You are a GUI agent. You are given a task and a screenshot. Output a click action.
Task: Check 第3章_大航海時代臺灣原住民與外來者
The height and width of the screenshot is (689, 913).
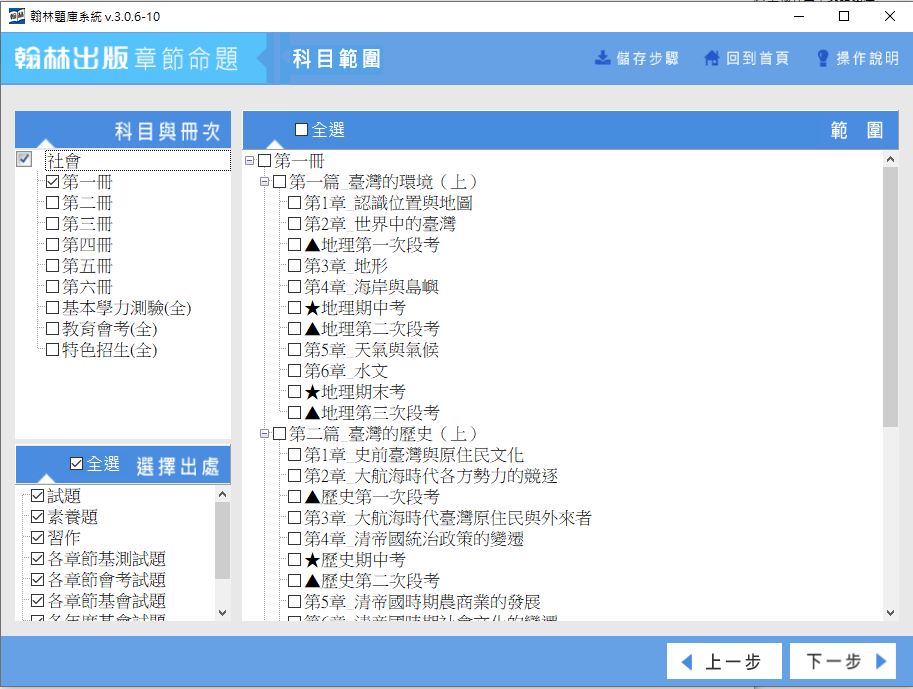(295, 517)
